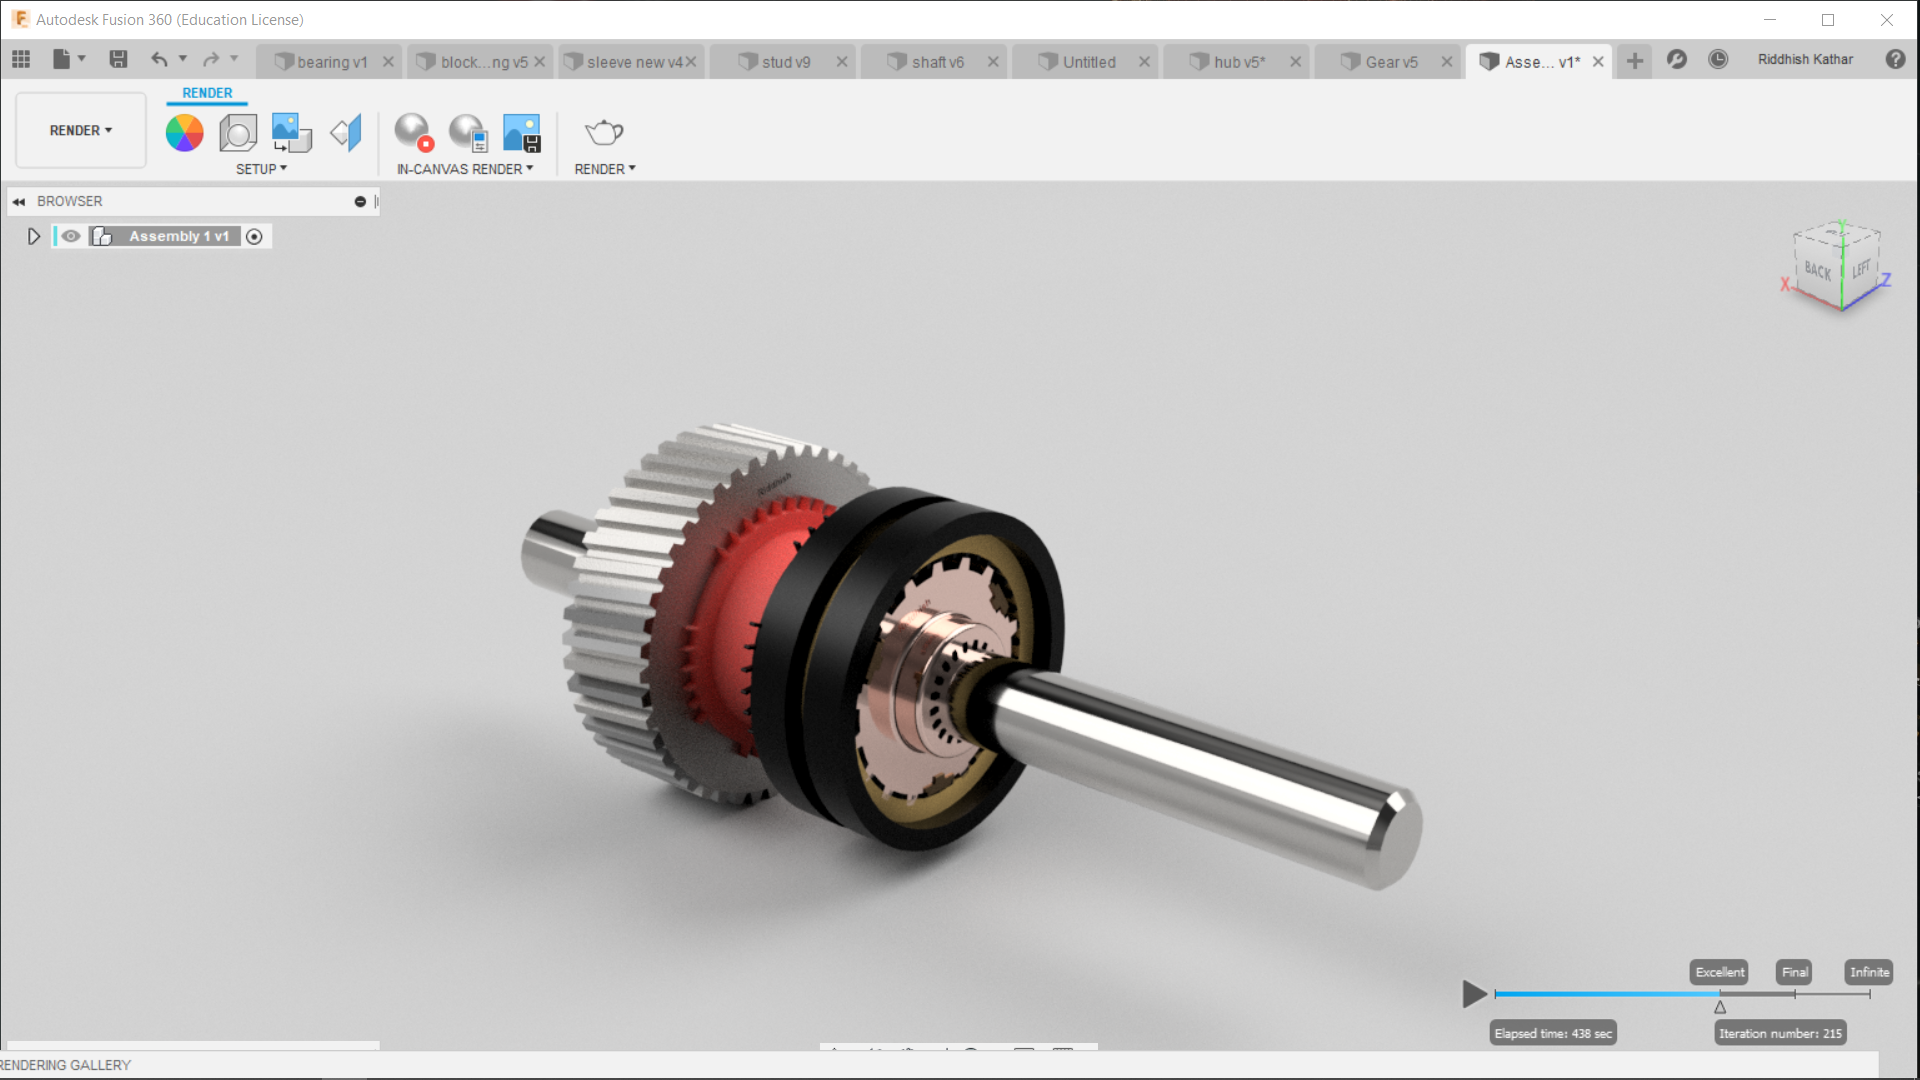Select the RENDER ribbon tab

pyautogui.click(x=207, y=93)
